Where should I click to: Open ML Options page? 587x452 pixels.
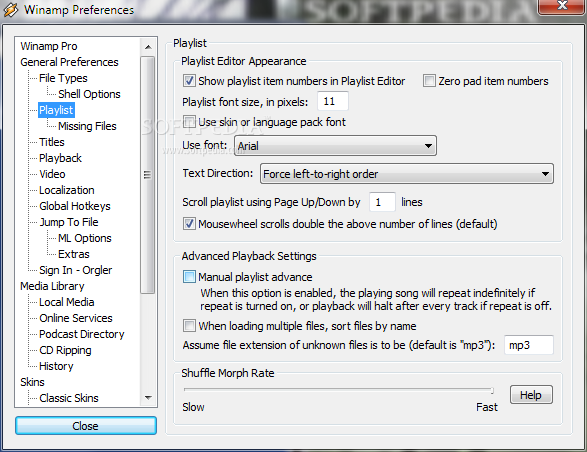(85, 238)
